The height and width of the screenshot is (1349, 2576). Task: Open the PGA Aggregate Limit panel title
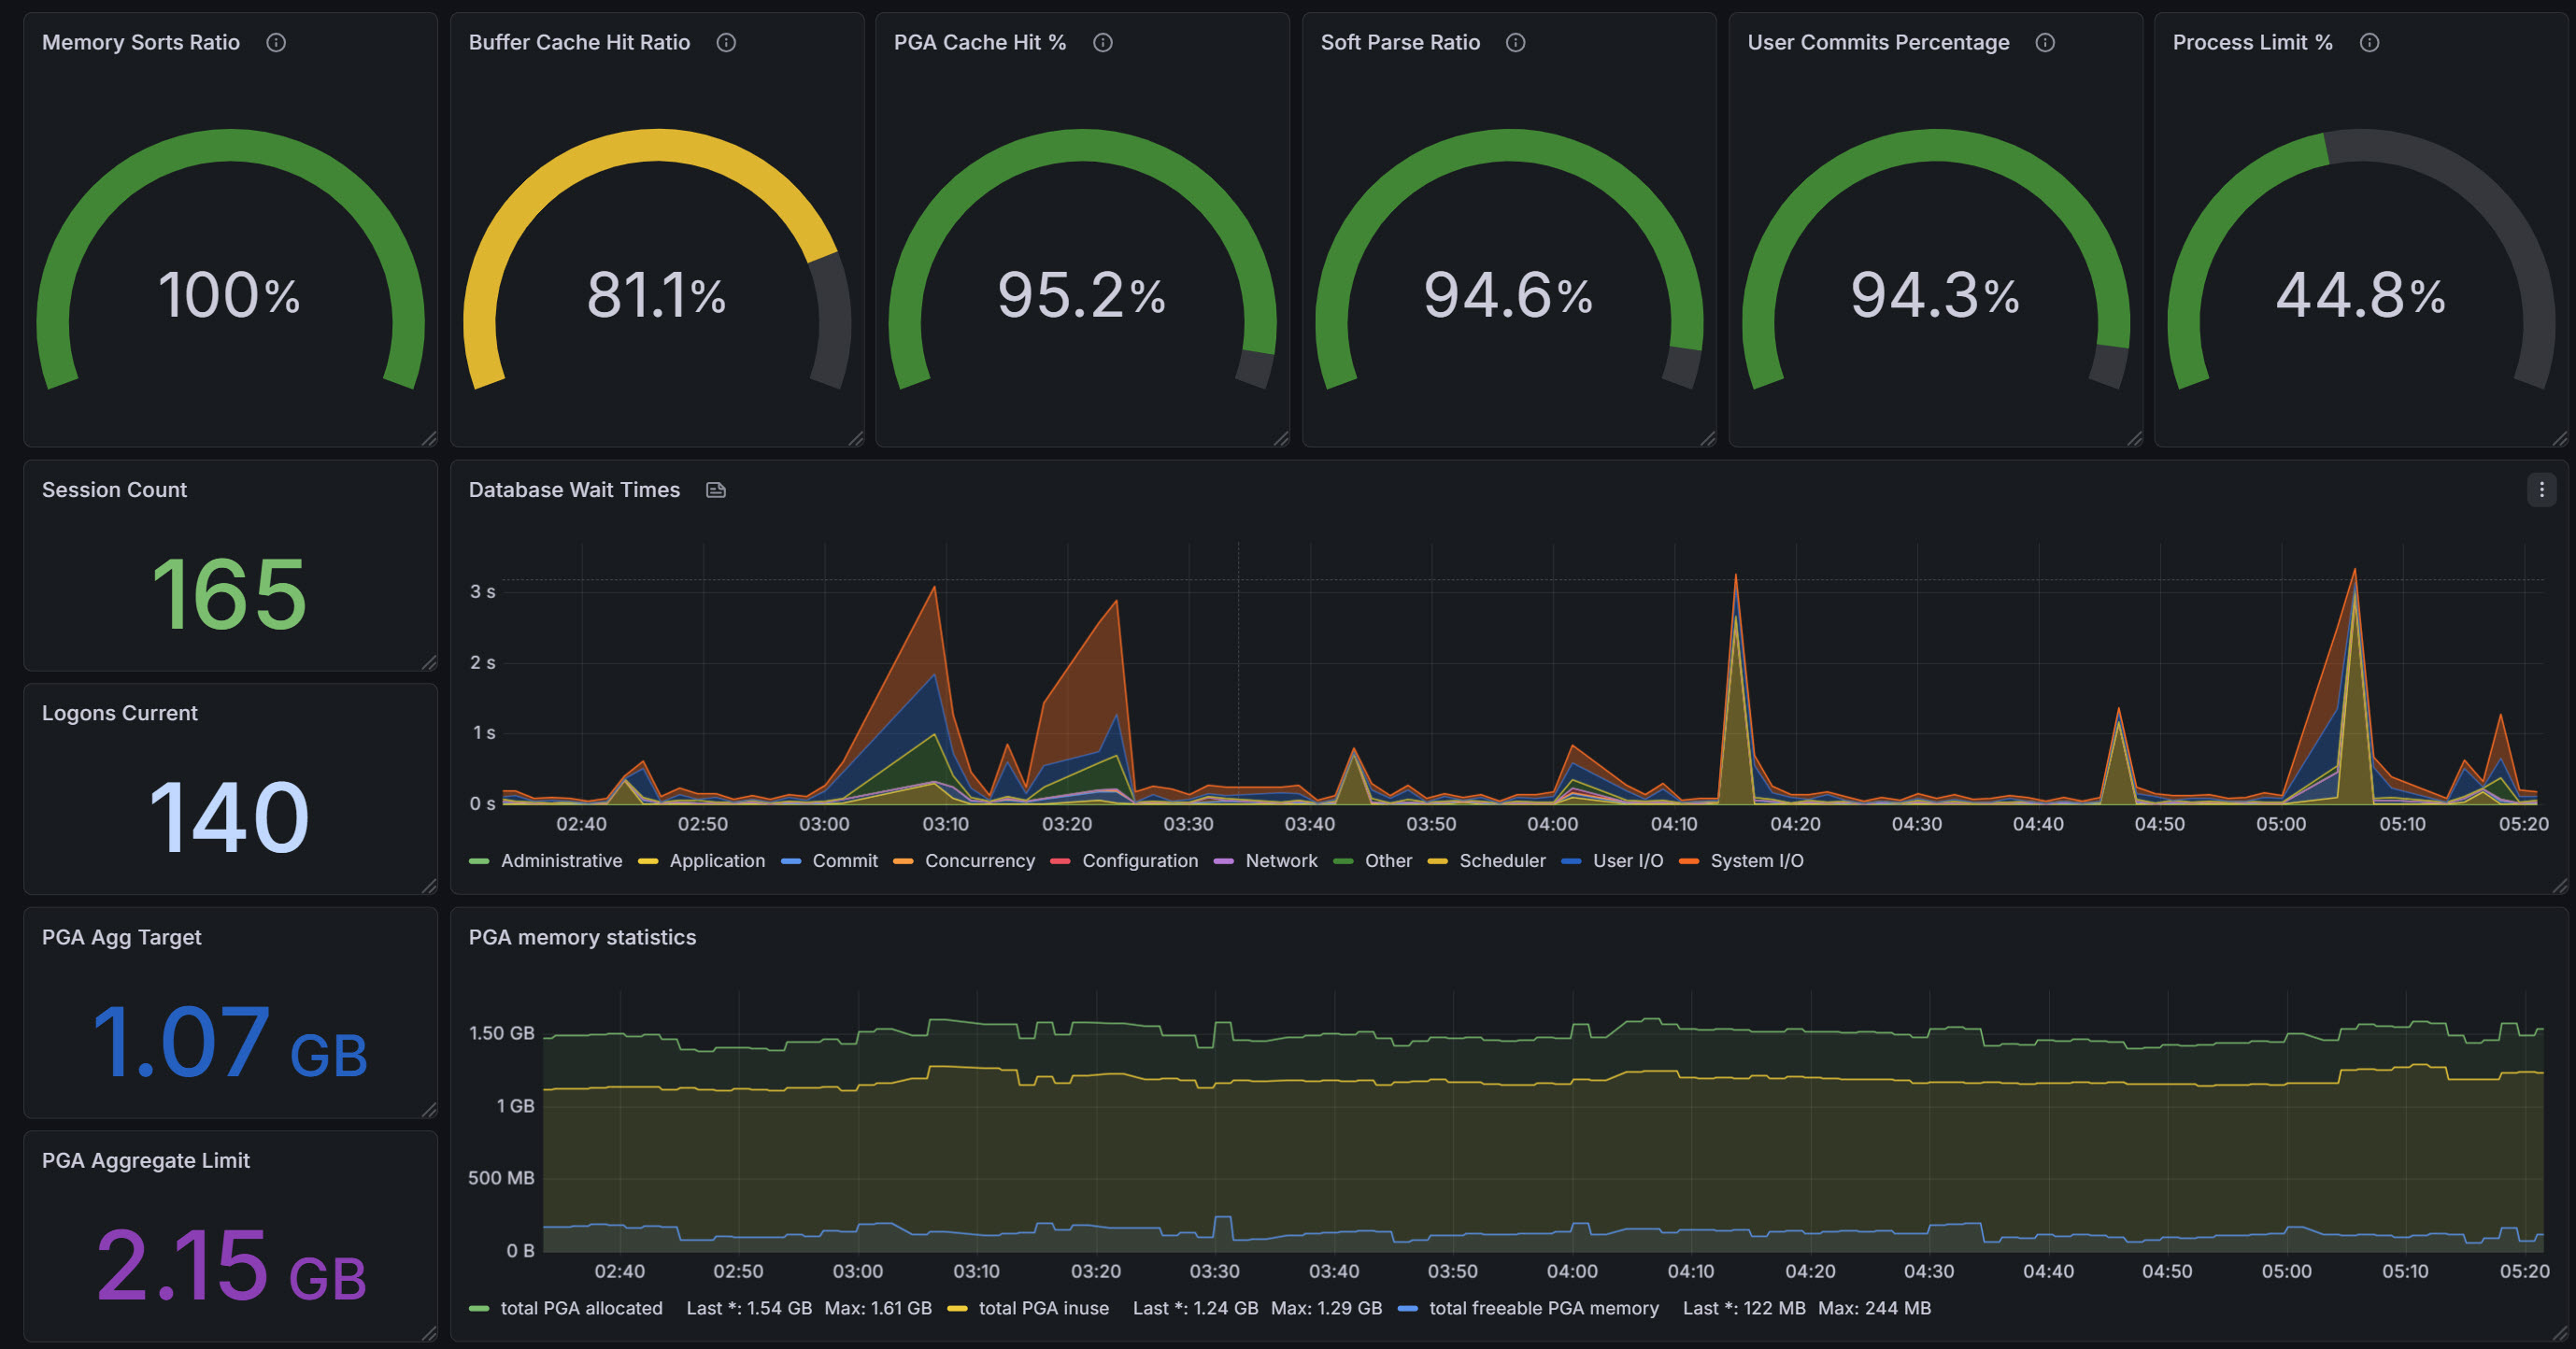146,1160
